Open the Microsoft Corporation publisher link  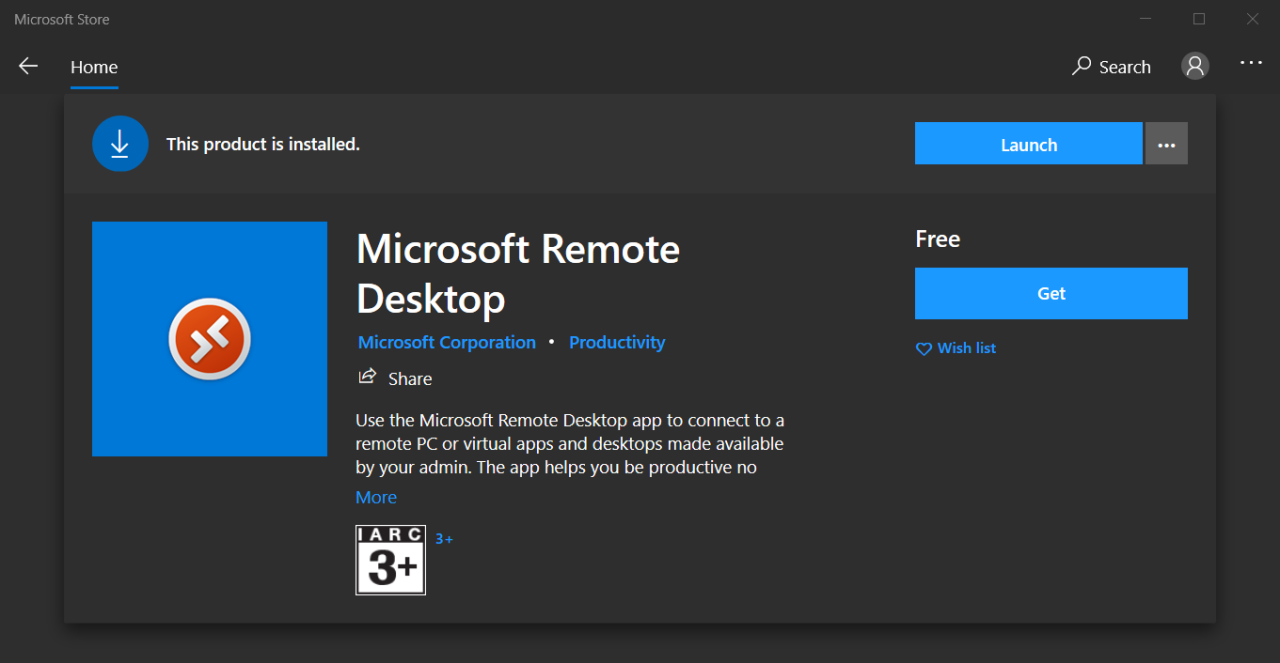click(447, 342)
